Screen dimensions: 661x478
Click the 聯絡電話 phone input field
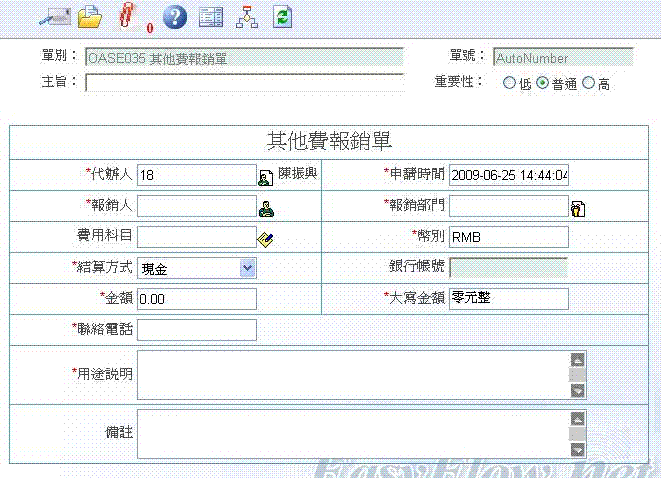point(196,330)
